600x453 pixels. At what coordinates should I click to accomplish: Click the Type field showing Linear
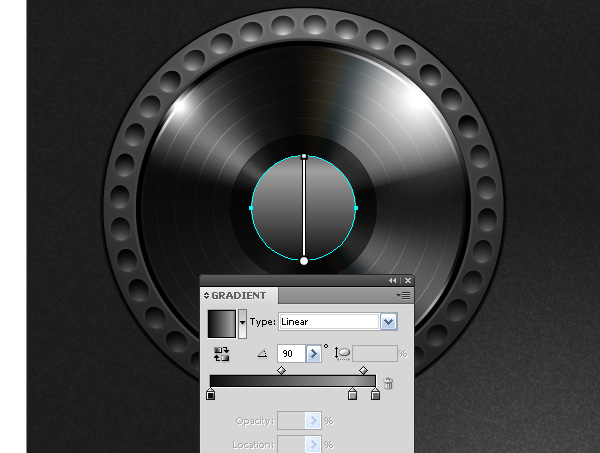coord(329,322)
